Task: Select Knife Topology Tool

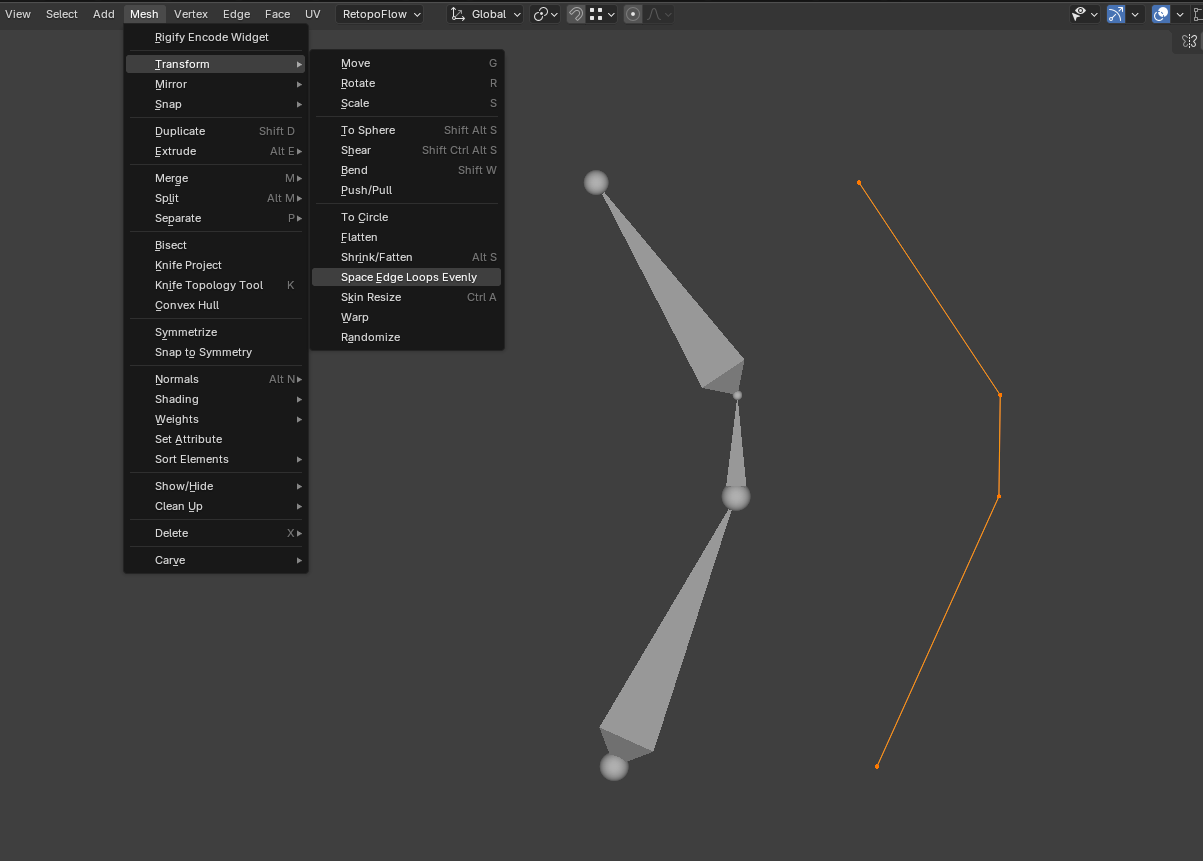Action: click(215, 285)
